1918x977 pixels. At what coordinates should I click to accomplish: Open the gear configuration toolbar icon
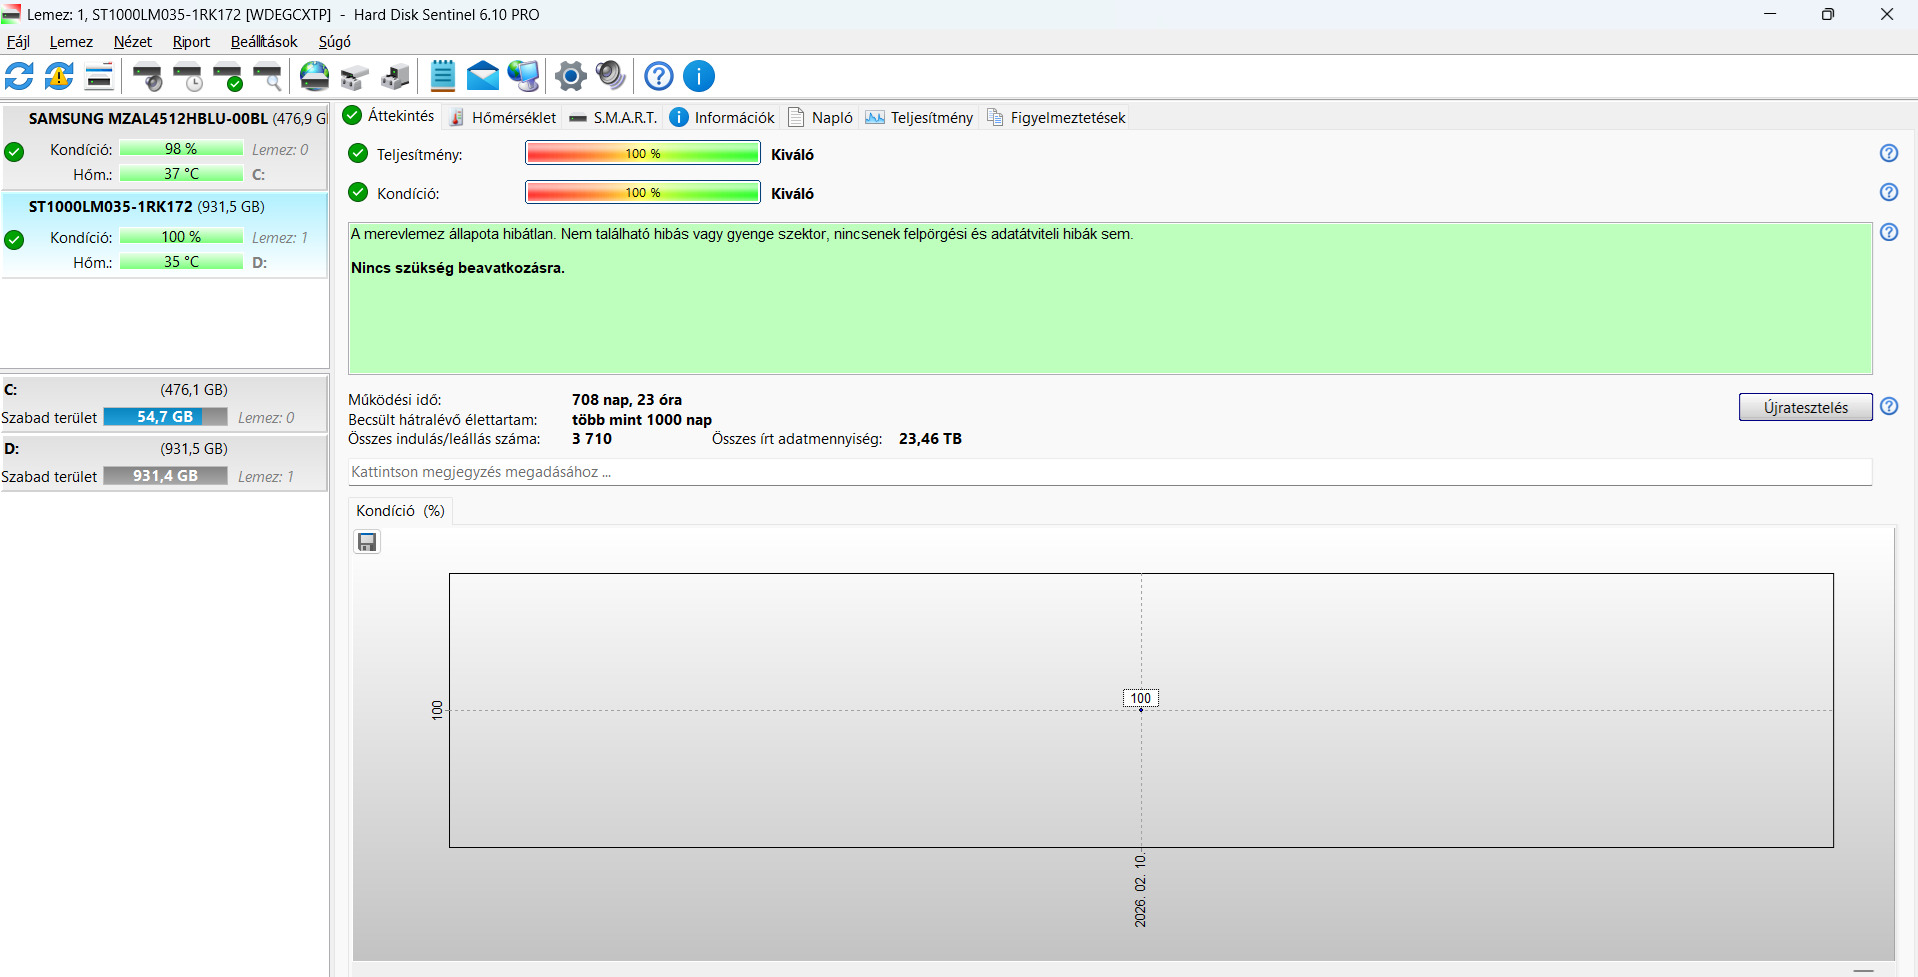(x=571, y=76)
